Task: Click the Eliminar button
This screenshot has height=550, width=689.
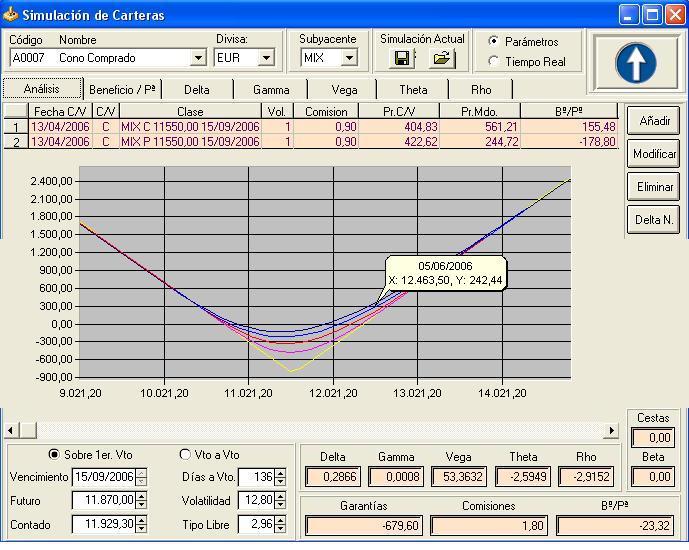Action: click(654, 187)
